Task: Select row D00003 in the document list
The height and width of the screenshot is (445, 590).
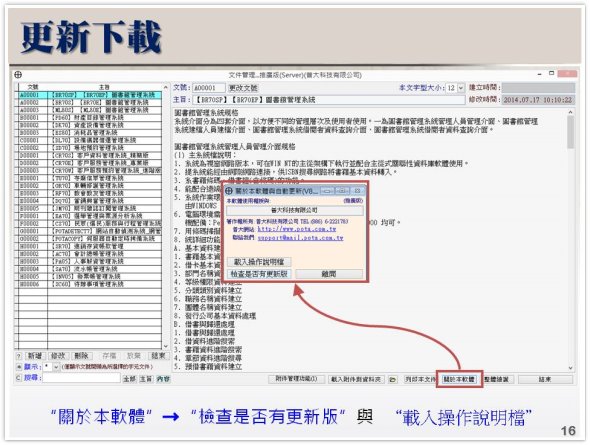Action: [90, 170]
